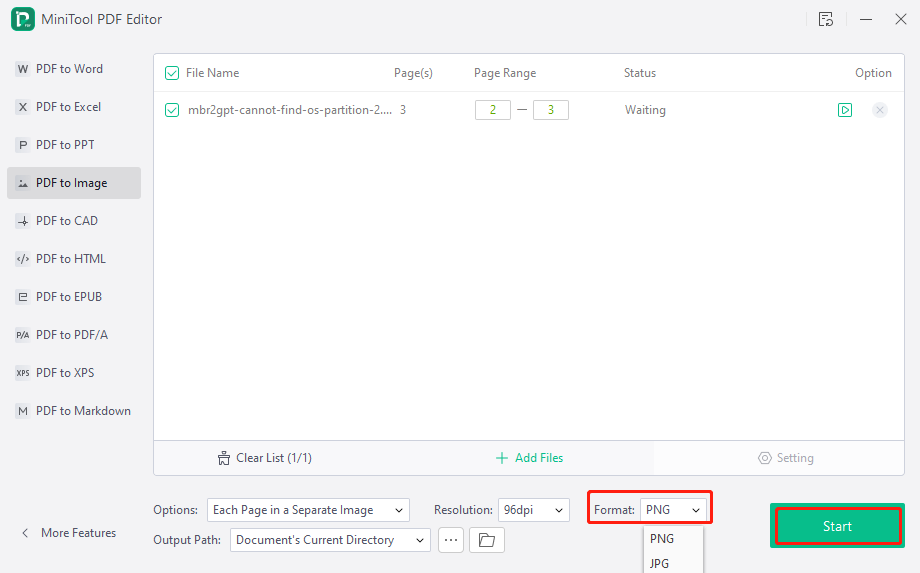Open the Output Path dropdown
This screenshot has width=920, height=573.
point(330,540)
